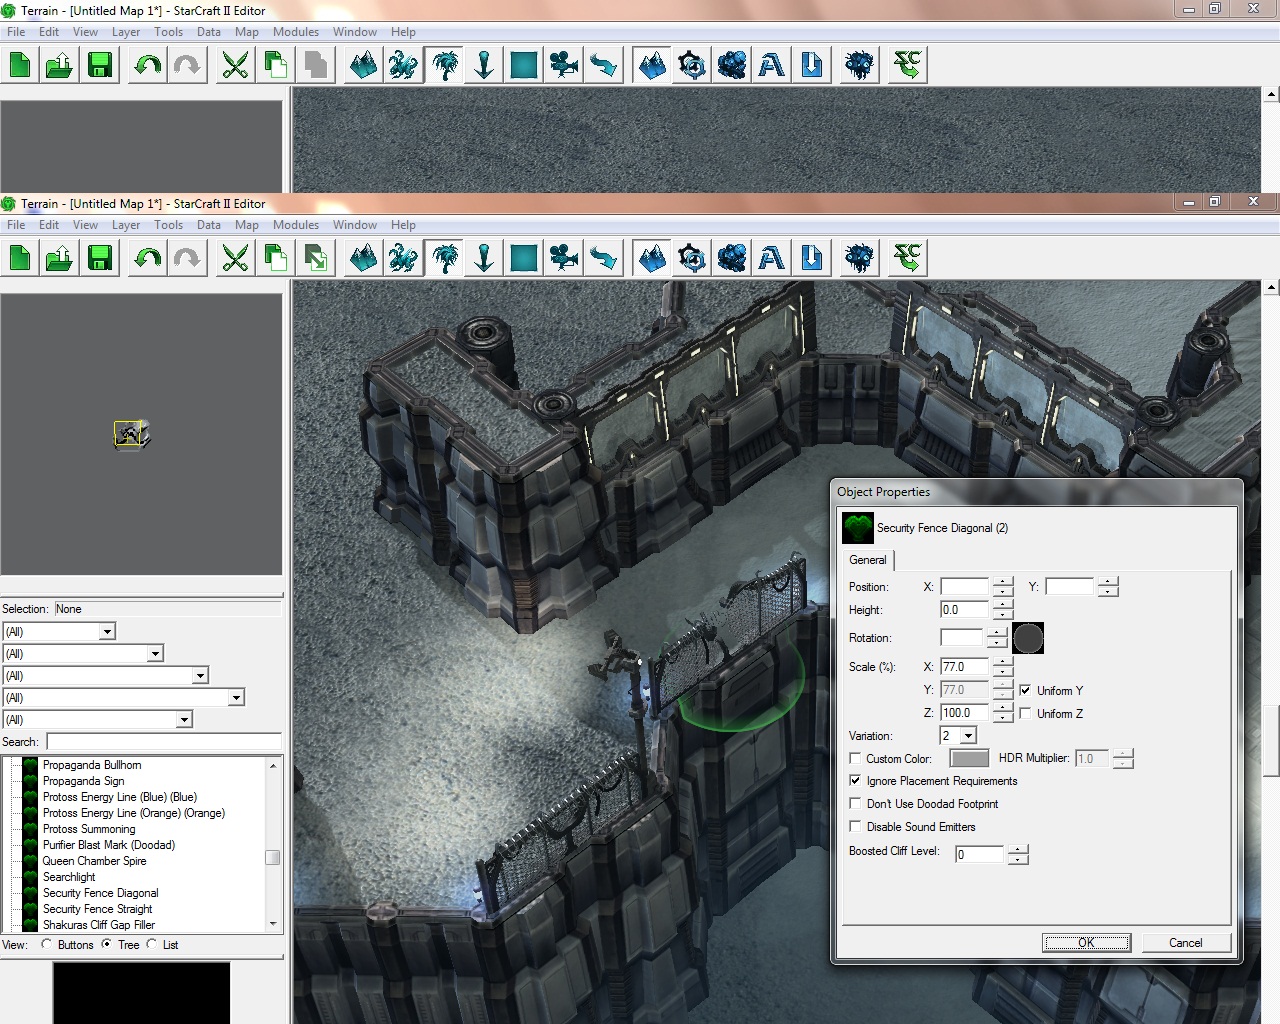1280x1024 pixels.
Task: Cancel the Object Properties dialog
Action: (x=1185, y=943)
